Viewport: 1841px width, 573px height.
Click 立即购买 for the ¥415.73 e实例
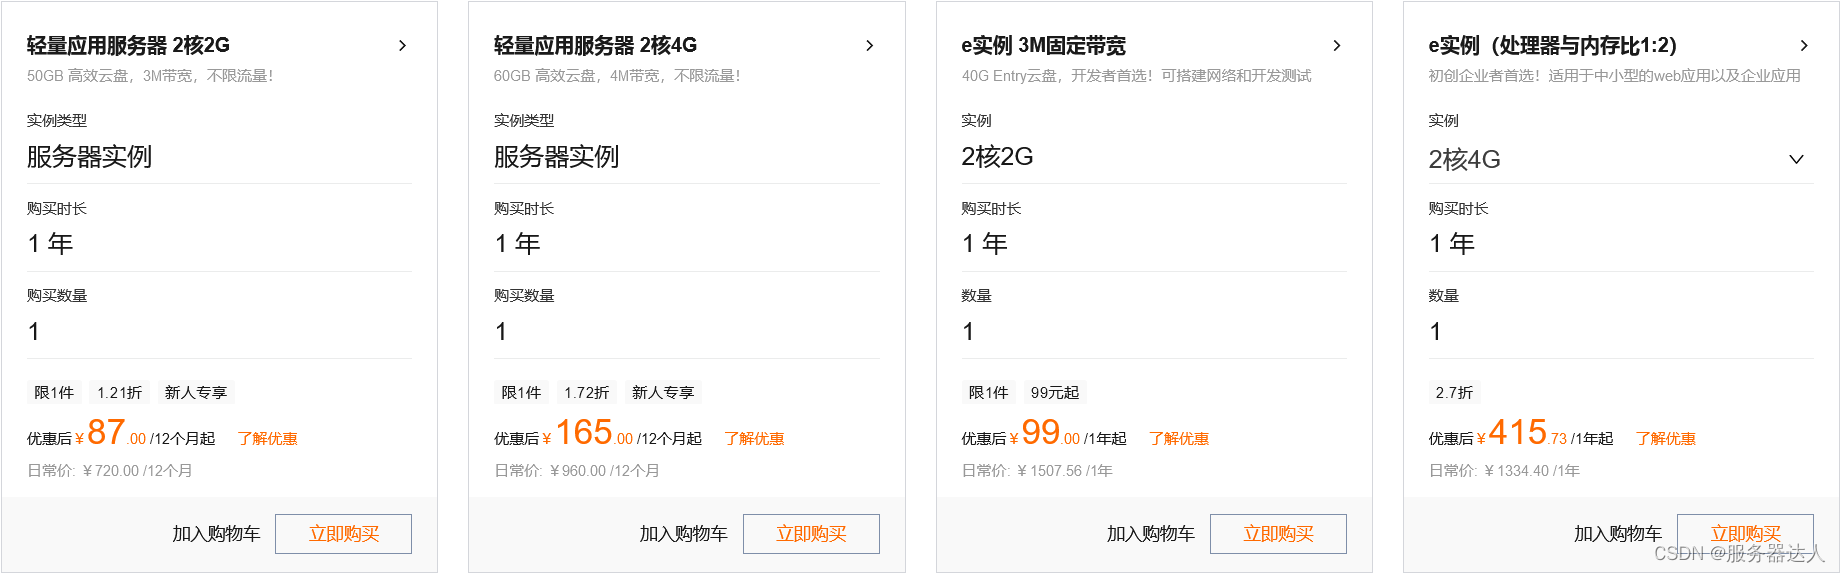coord(1745,534)
